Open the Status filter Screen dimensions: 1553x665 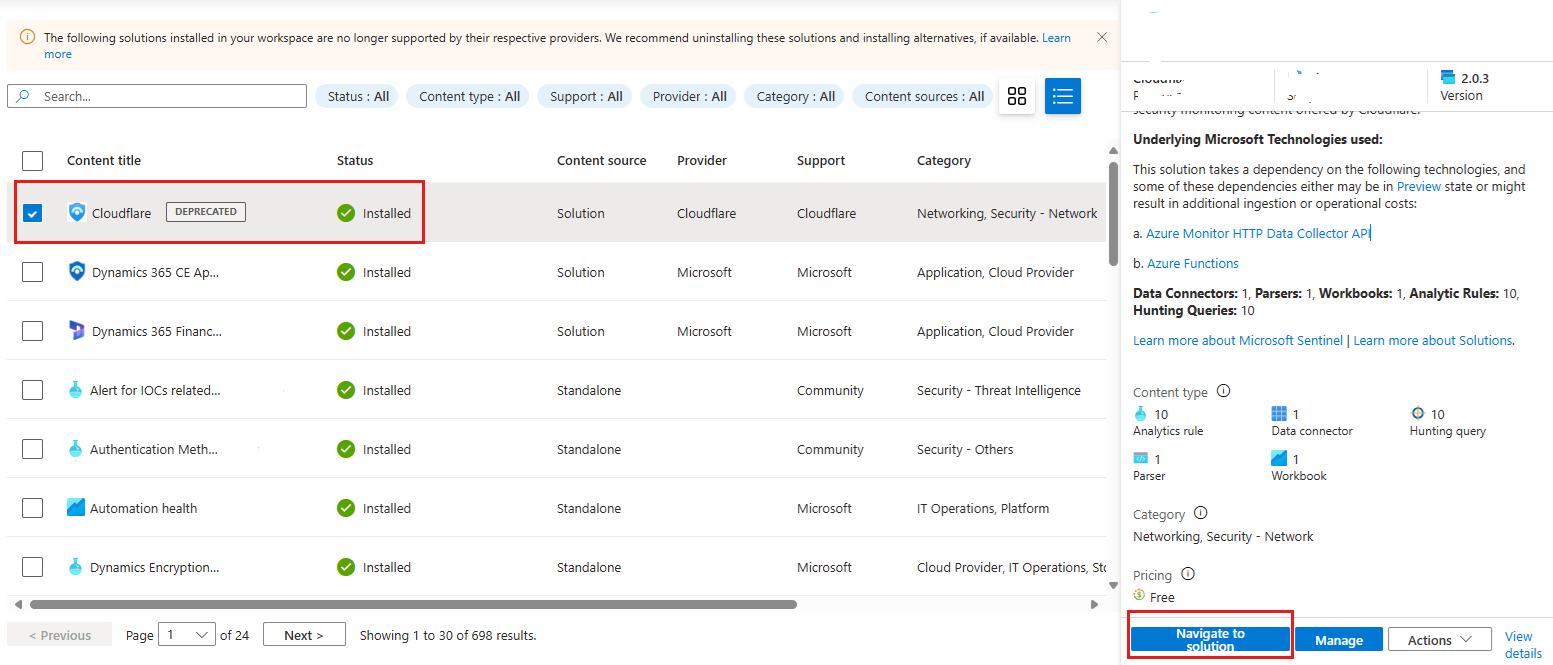pyautogui.click(x=358, y=97)
